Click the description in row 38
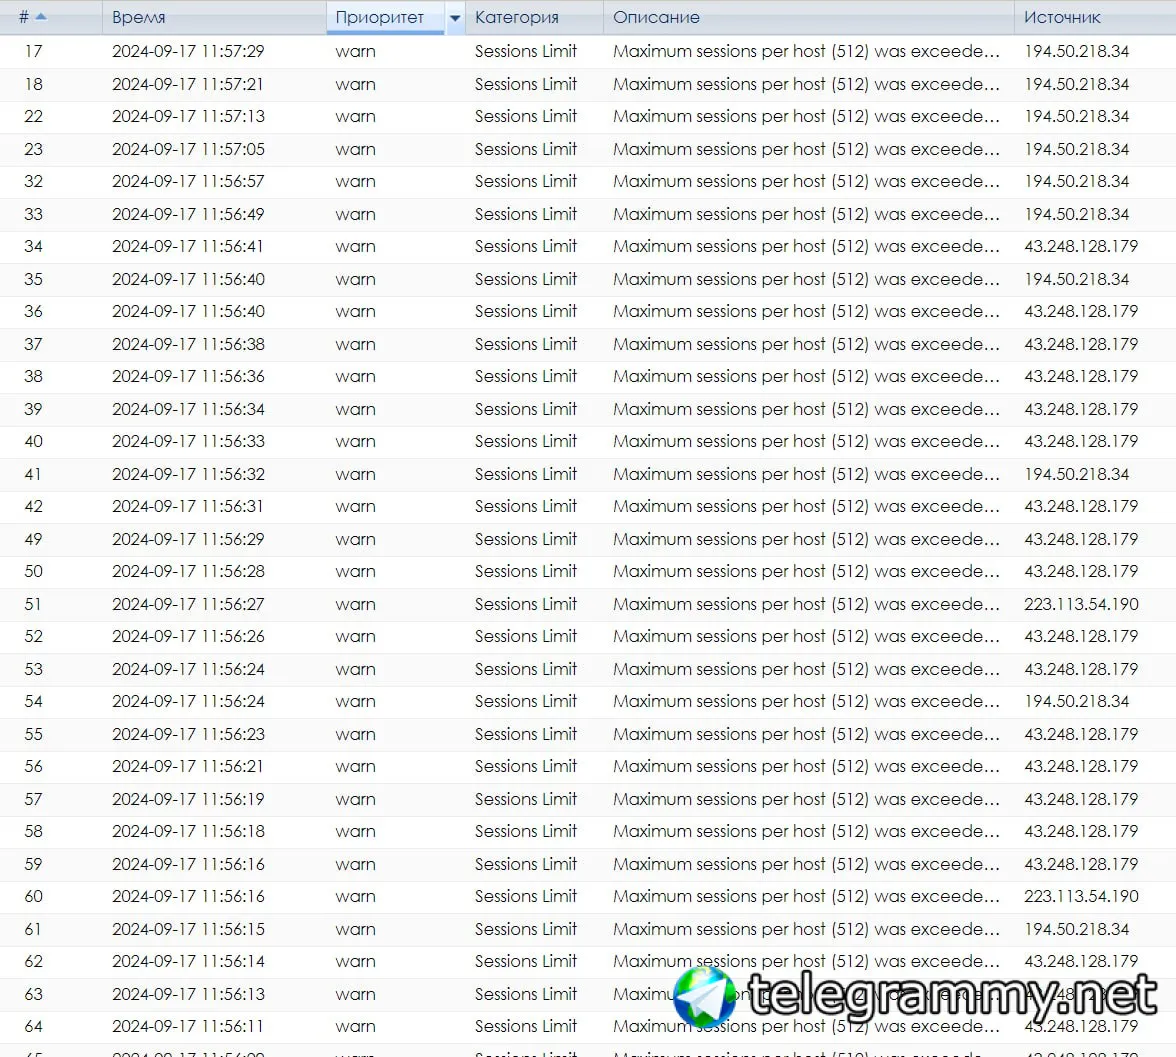Screen dimensions: 1176x1057 (806, 377)
